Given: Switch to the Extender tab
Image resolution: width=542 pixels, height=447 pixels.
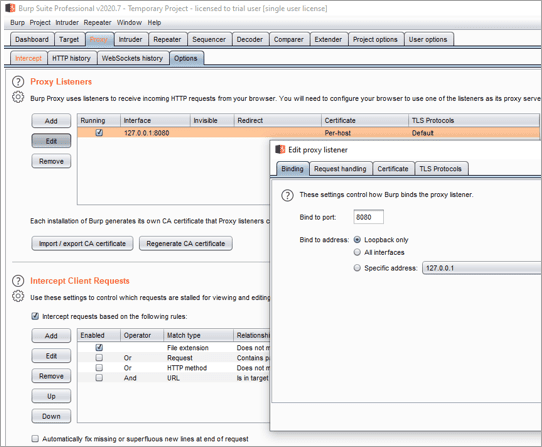Looking at the screenshot, I should click(328, 39).
